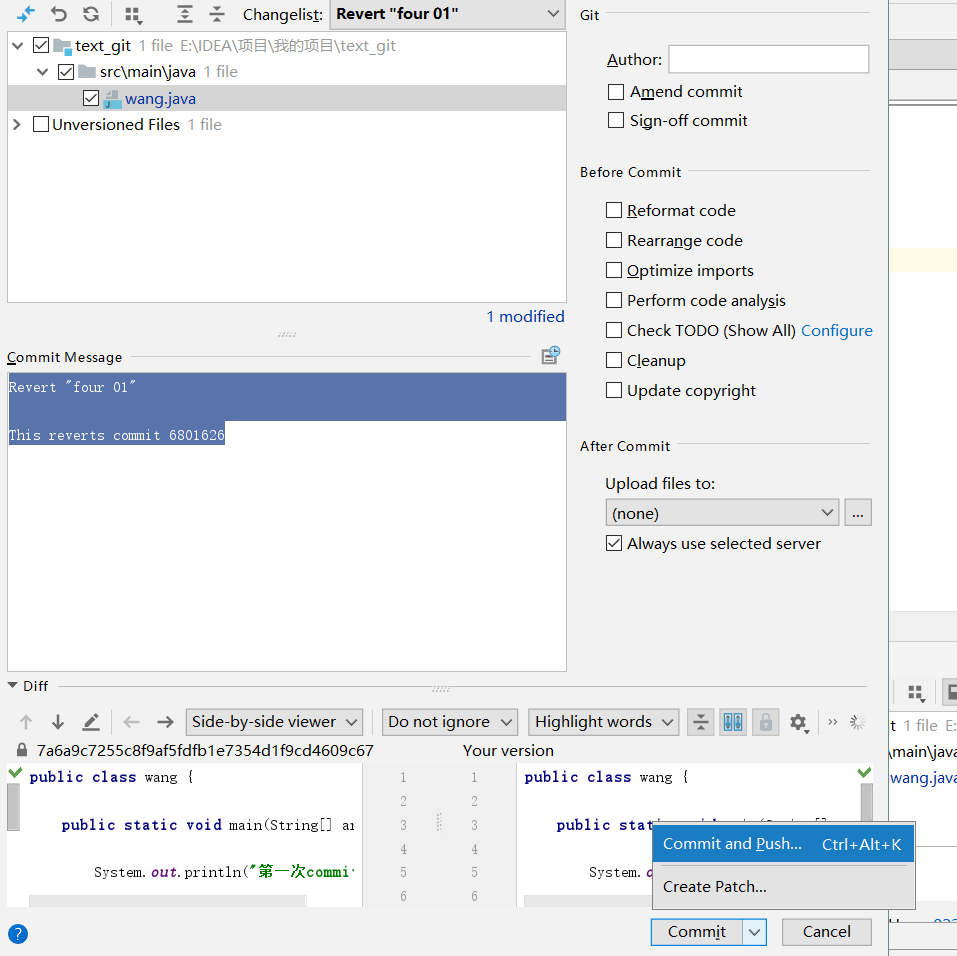Enable Perform code analysis

(x=614, y=300)
